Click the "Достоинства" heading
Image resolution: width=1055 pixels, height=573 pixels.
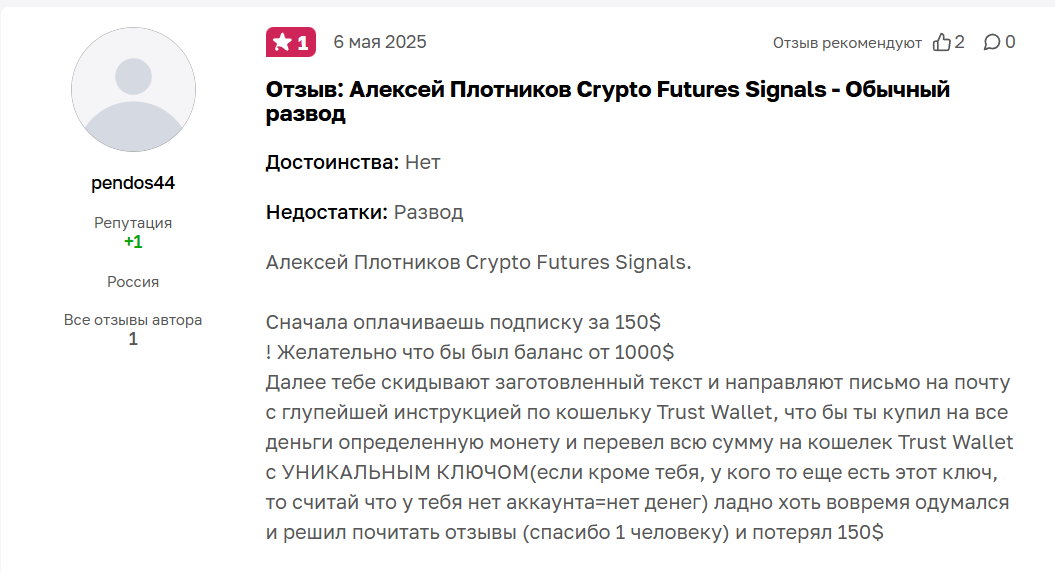coord(332,163)
